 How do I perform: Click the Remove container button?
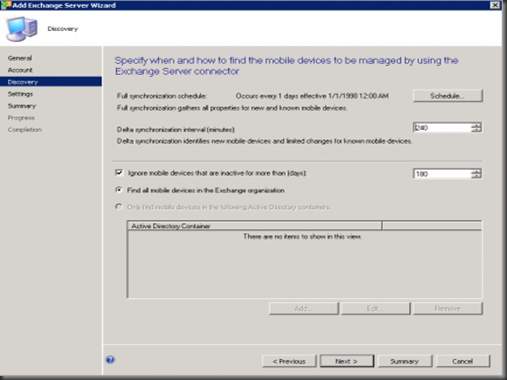coord(448,309)
